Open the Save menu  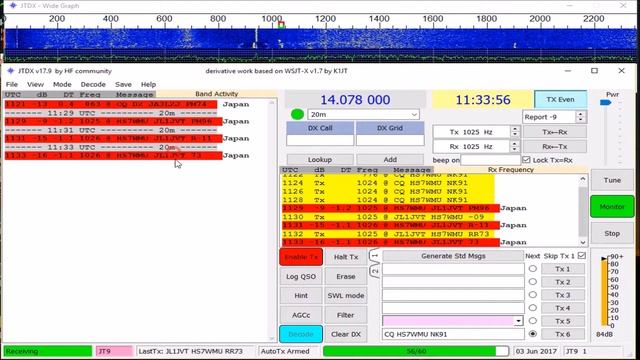tap(123, 84)
